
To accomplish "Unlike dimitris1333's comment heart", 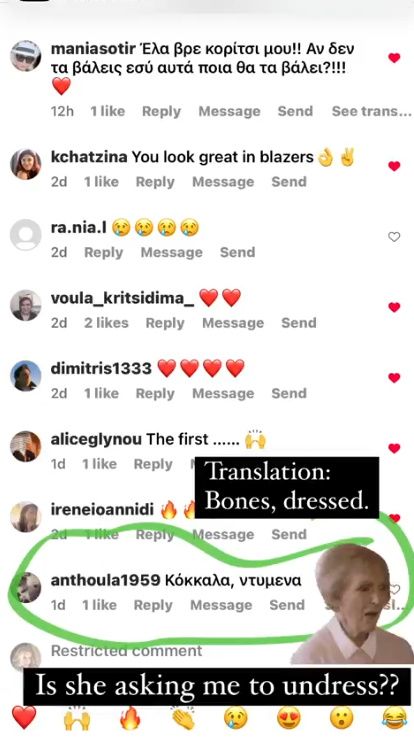I will 394,378.
